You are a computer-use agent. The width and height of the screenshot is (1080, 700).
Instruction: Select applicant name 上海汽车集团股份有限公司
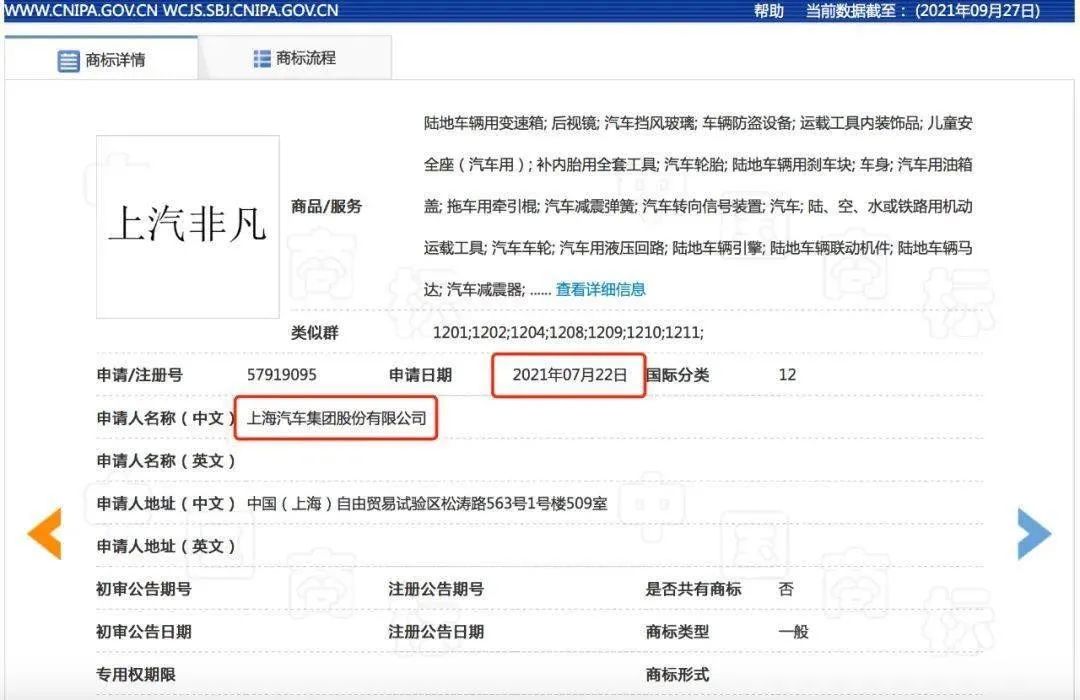(x=337, y=418)
